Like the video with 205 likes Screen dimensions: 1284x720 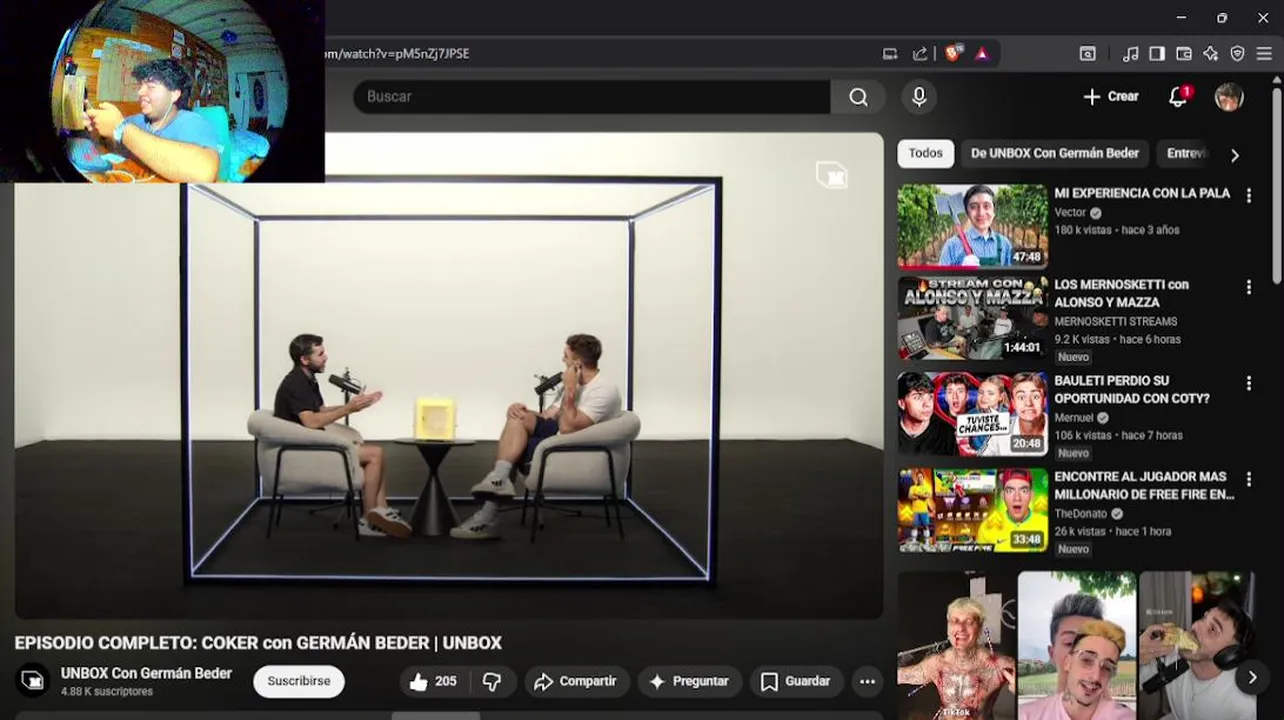pos(433,681)
